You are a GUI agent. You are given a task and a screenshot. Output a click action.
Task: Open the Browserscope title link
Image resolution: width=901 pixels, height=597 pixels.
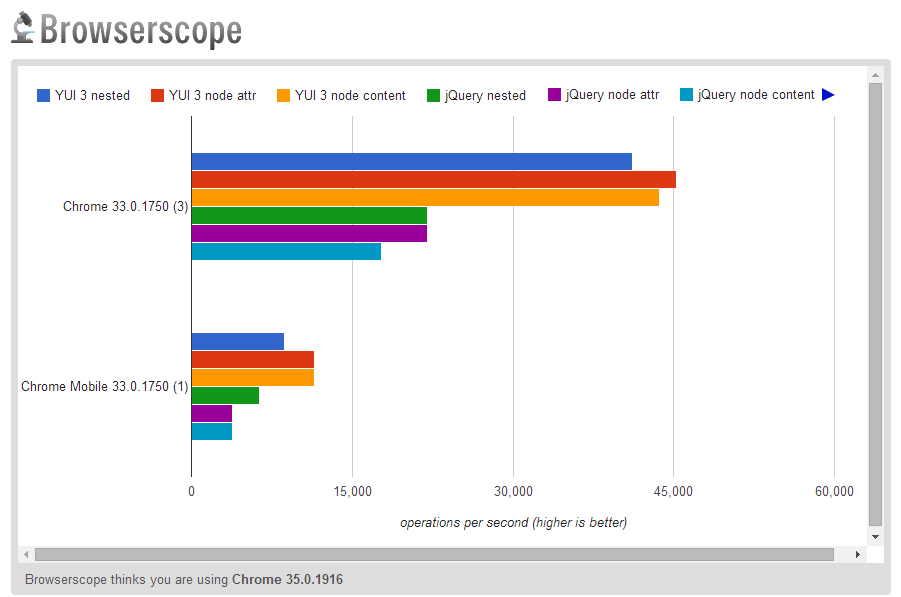(x=141, y=29)
